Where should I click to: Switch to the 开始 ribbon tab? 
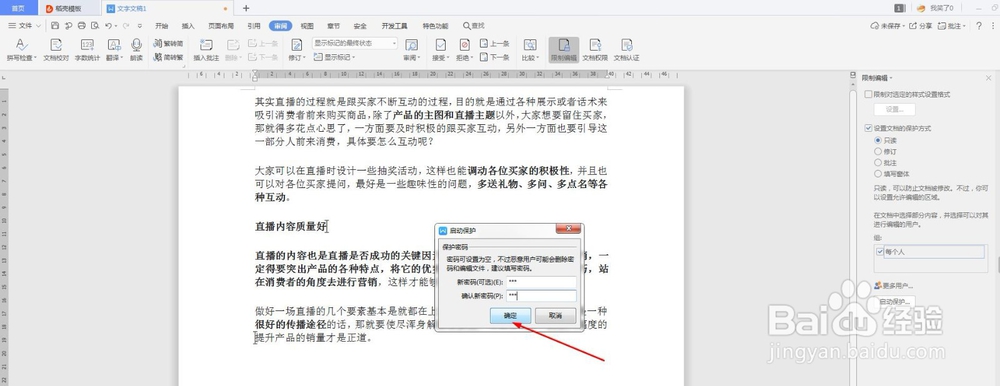pyautogui.click(x=161, y=26)
